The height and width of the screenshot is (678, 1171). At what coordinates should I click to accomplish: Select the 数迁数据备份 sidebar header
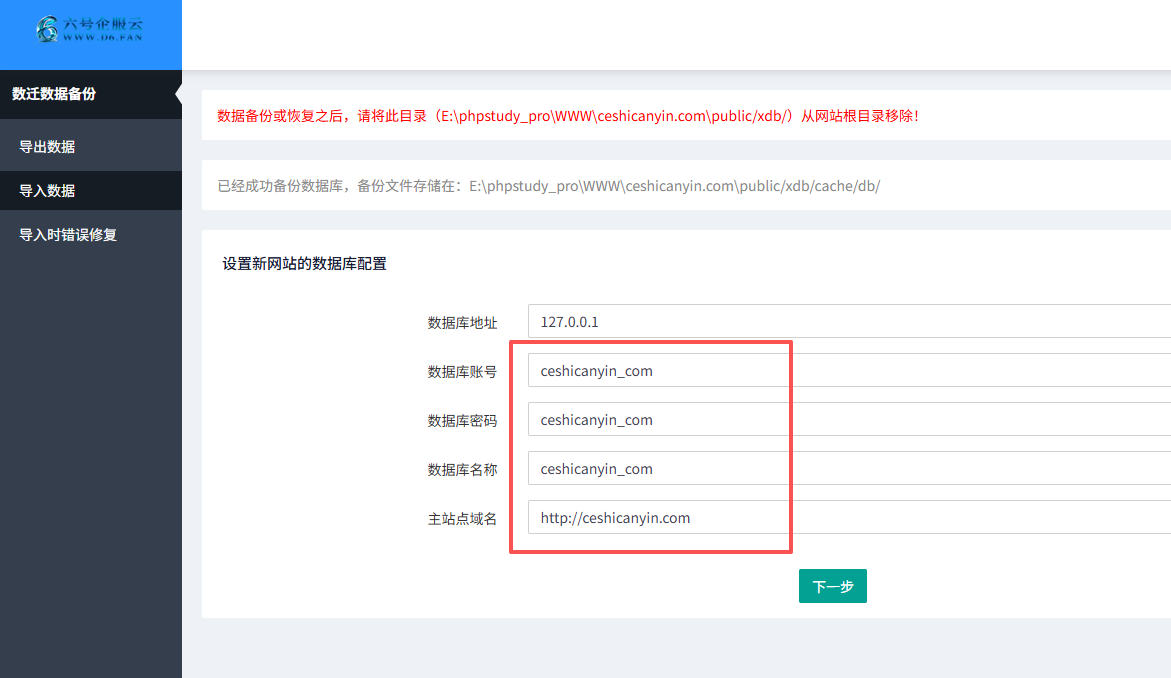(x=54, y=94)
